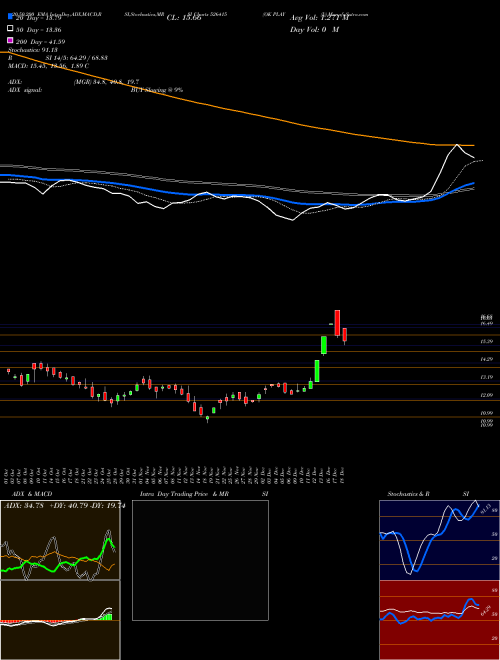The width and height of the screenshot is (500, 660).
Task: Click the MACD histogram panel
Action: point(60,620)
